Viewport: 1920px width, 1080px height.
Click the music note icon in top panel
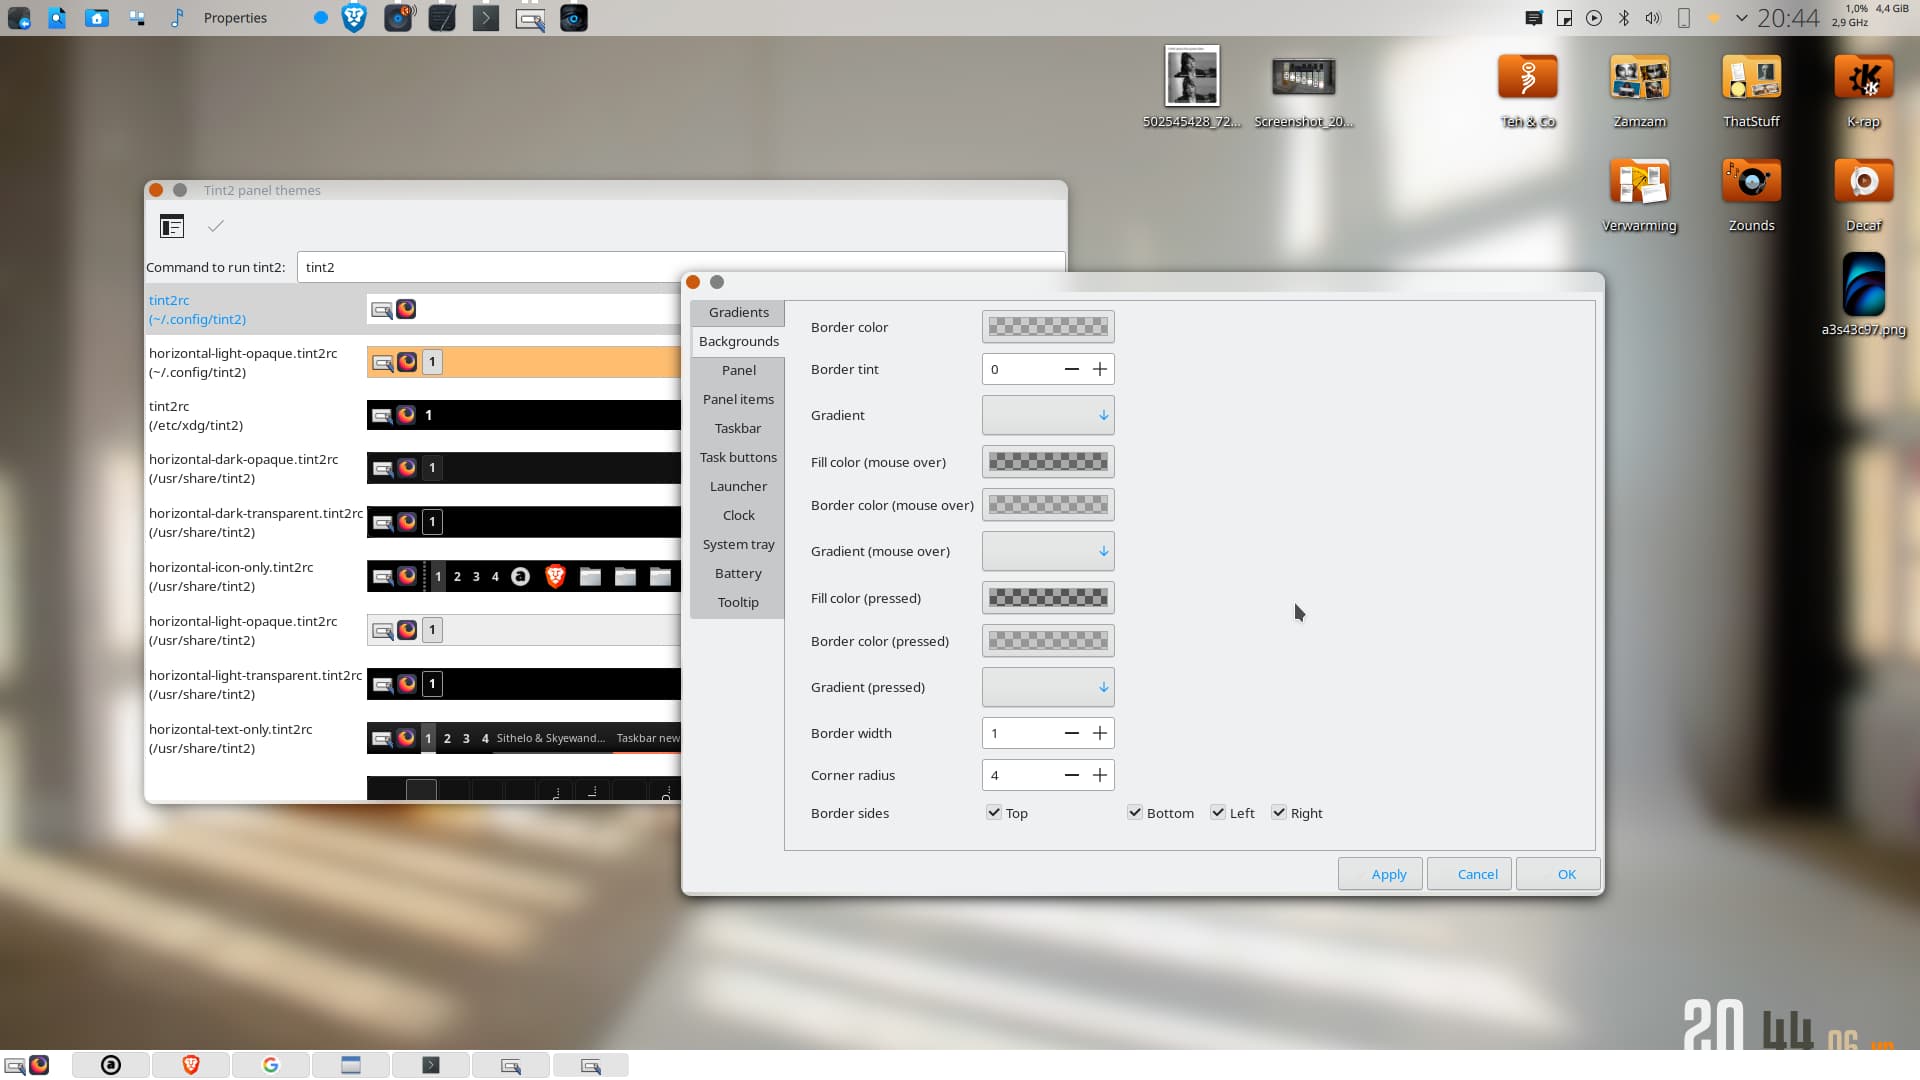pos(177,18)
